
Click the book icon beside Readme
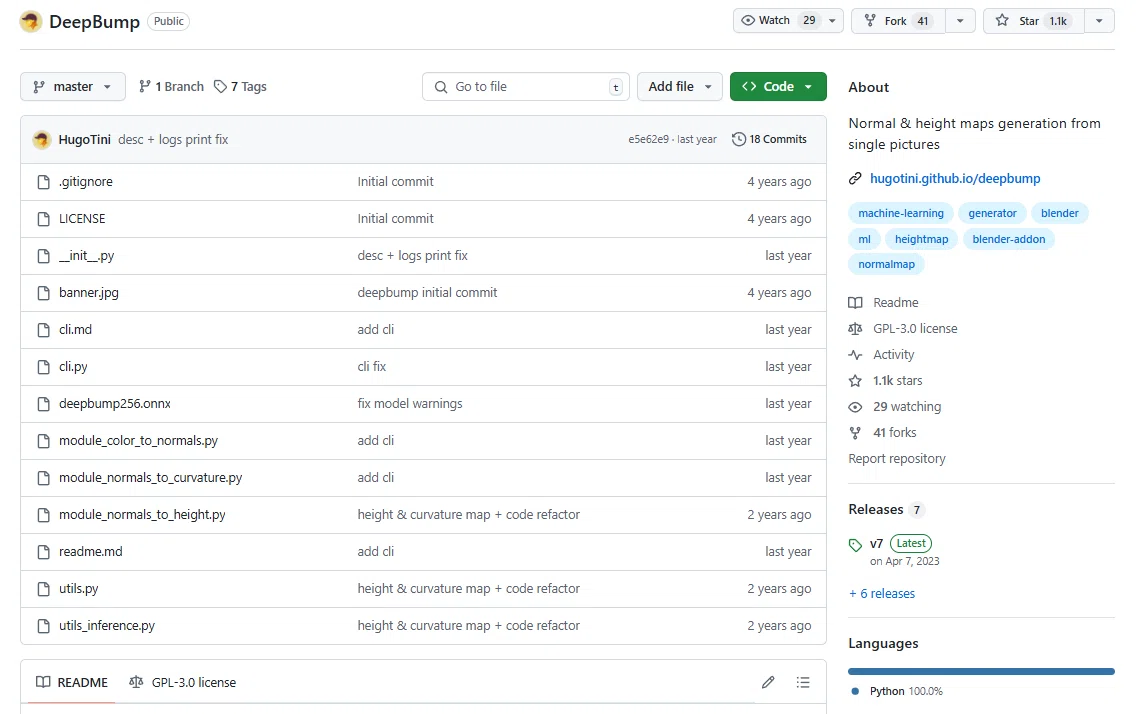pyautogui.click(x=855, y=303)
